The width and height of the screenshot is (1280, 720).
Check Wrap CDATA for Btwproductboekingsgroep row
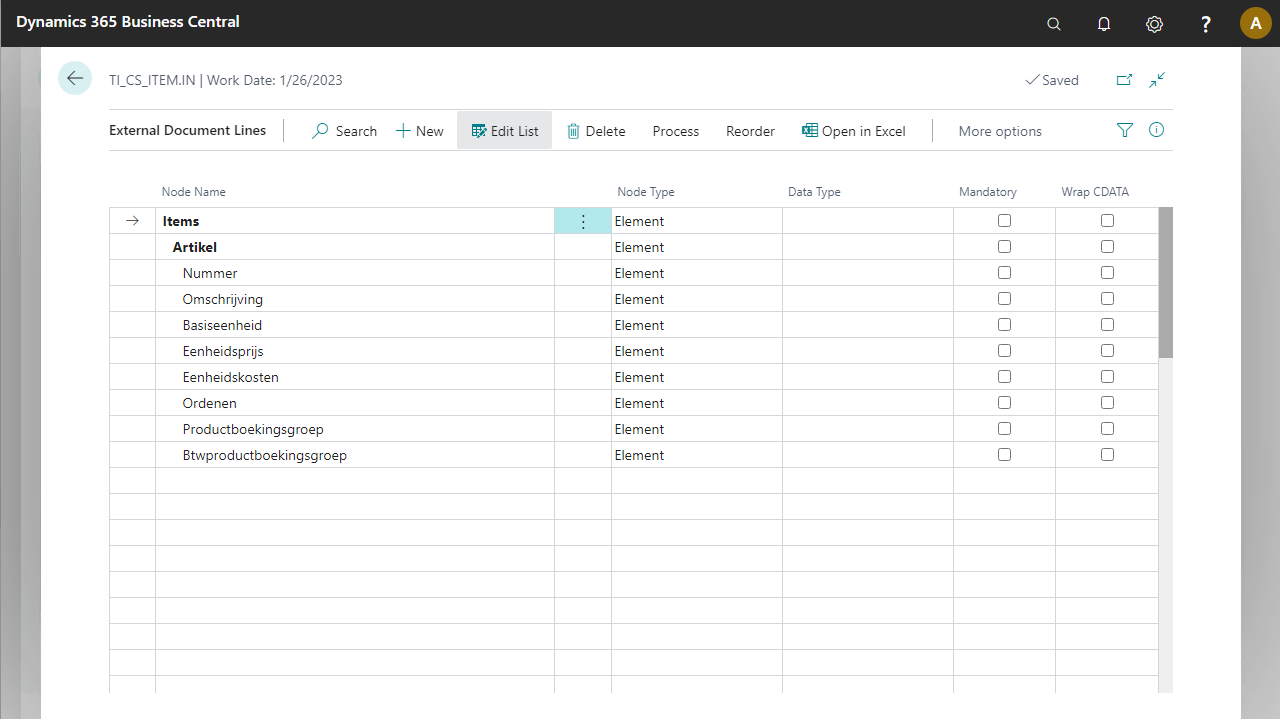click(1107, 455)
